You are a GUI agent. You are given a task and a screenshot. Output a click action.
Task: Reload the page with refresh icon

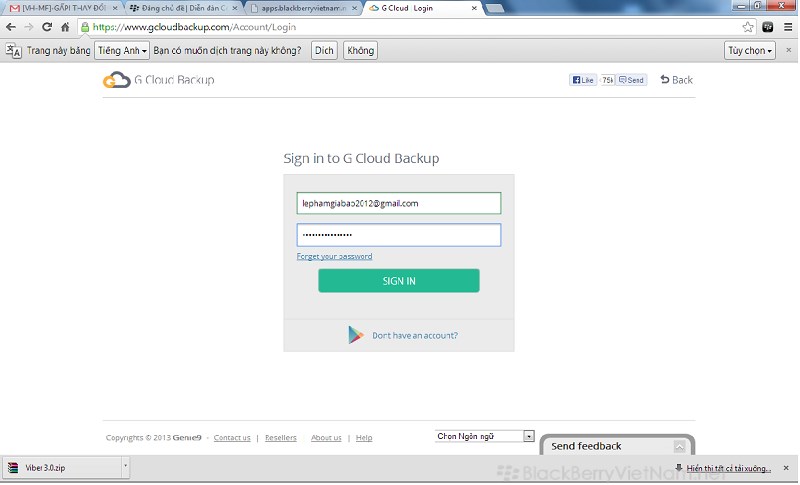pyautogui.click(x=47, y=27)
